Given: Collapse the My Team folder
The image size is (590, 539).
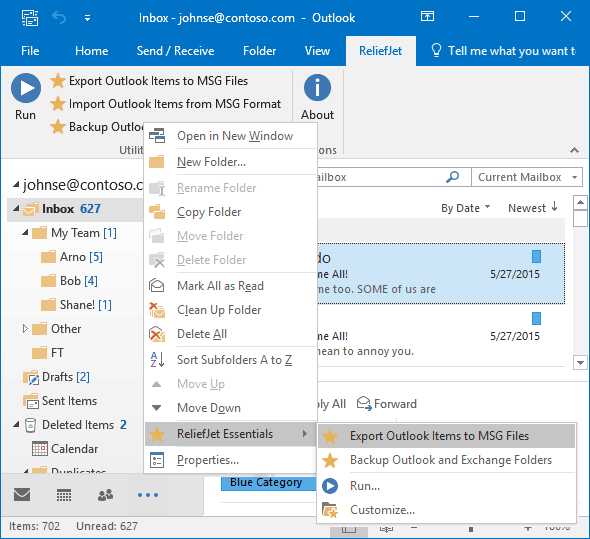Looking at the screenshot, I should (x=25, y=232).
